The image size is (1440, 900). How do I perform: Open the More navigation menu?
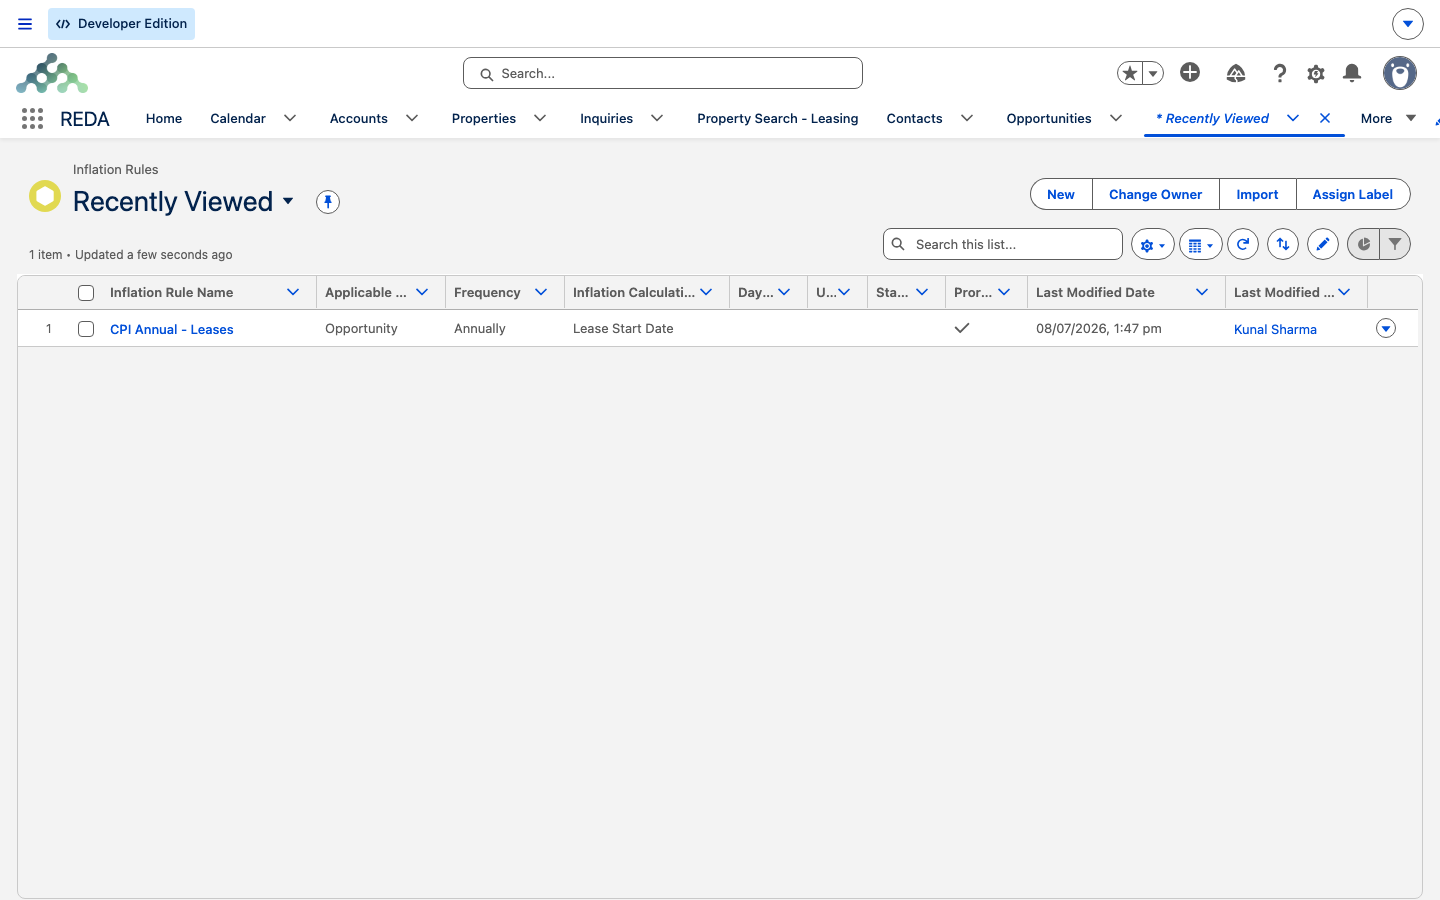[x=1388, y=118]
